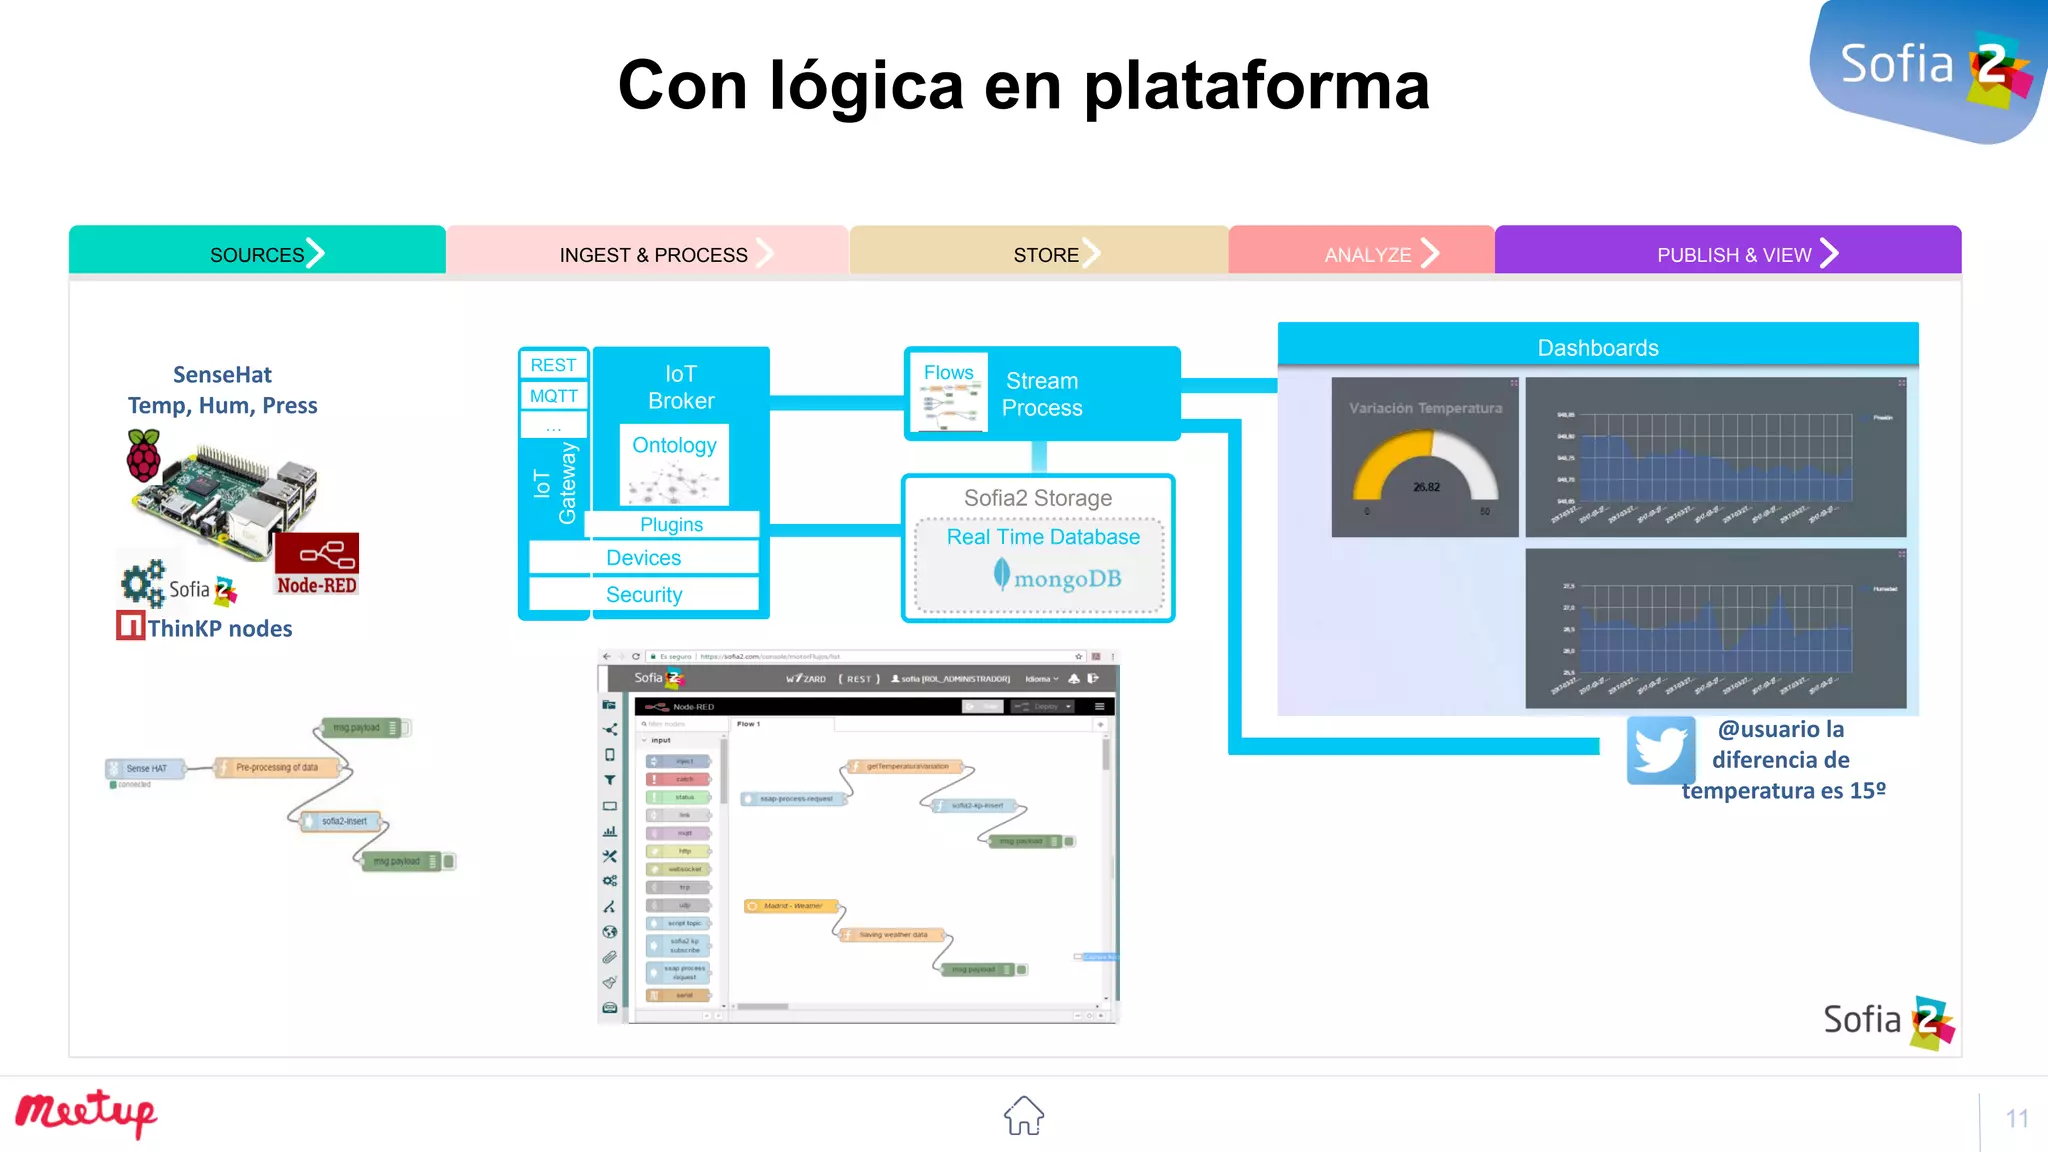Go to the home slide icon
This screenshot has height=1152, width=2048.
(x=1023, y=1116)
